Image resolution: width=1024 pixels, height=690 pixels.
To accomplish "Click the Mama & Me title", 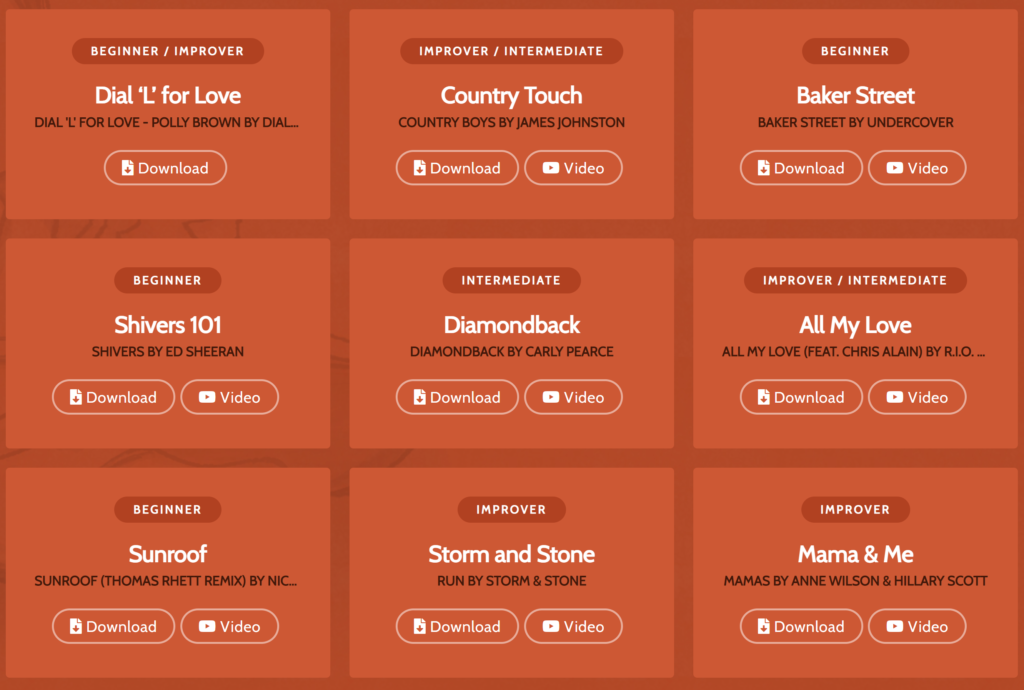I will pos(856,554).
